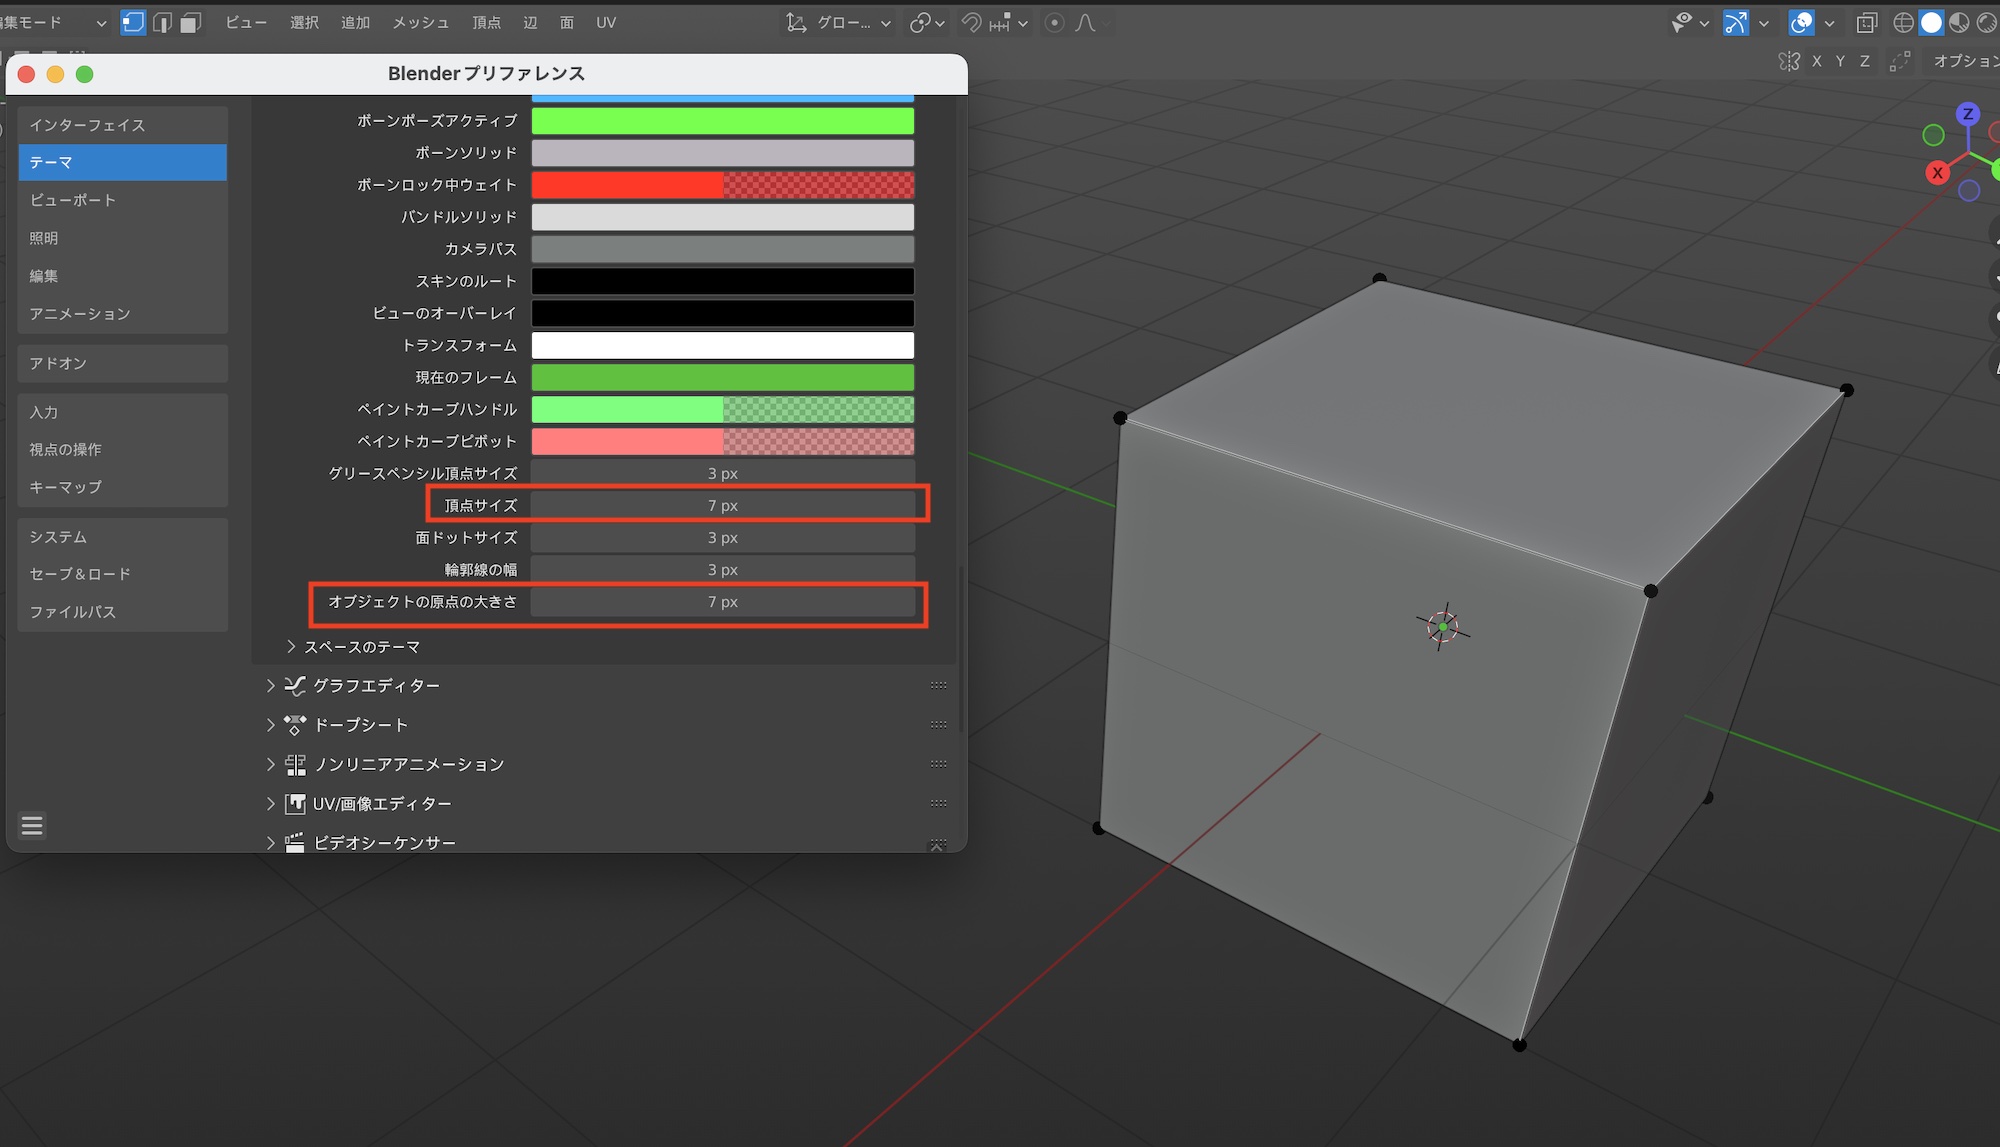Select vertex select mode icon
2000x1147 pixels.
coord(133,22)
